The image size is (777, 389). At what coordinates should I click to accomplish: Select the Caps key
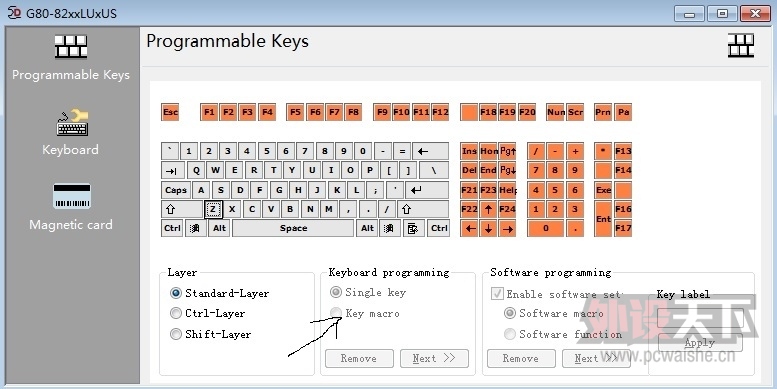point(176,190)
